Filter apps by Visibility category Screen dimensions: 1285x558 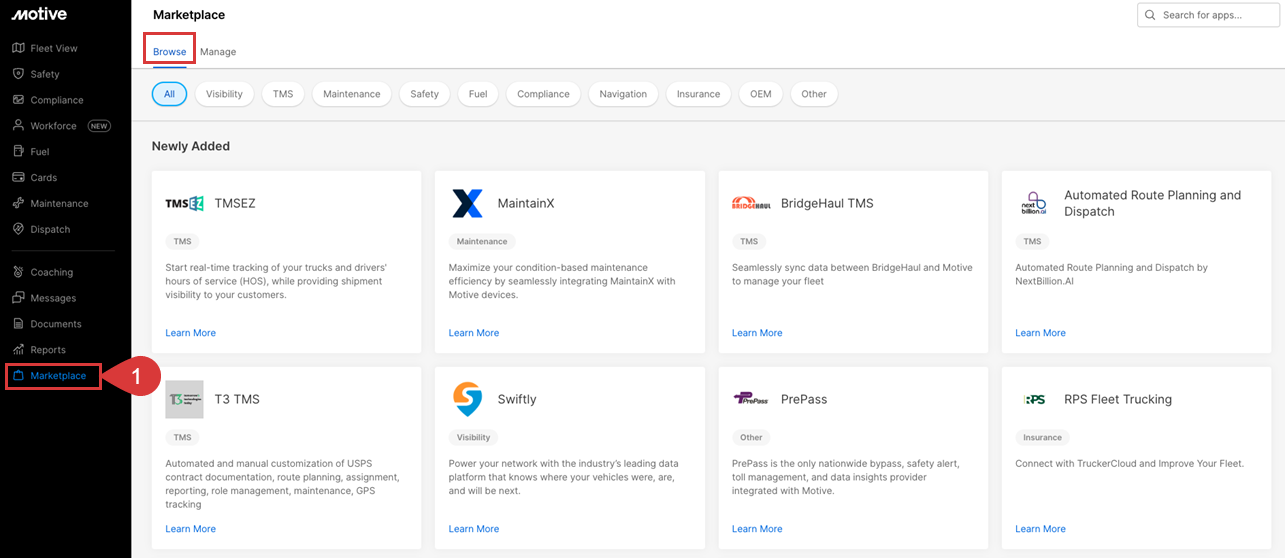(224, 94)
